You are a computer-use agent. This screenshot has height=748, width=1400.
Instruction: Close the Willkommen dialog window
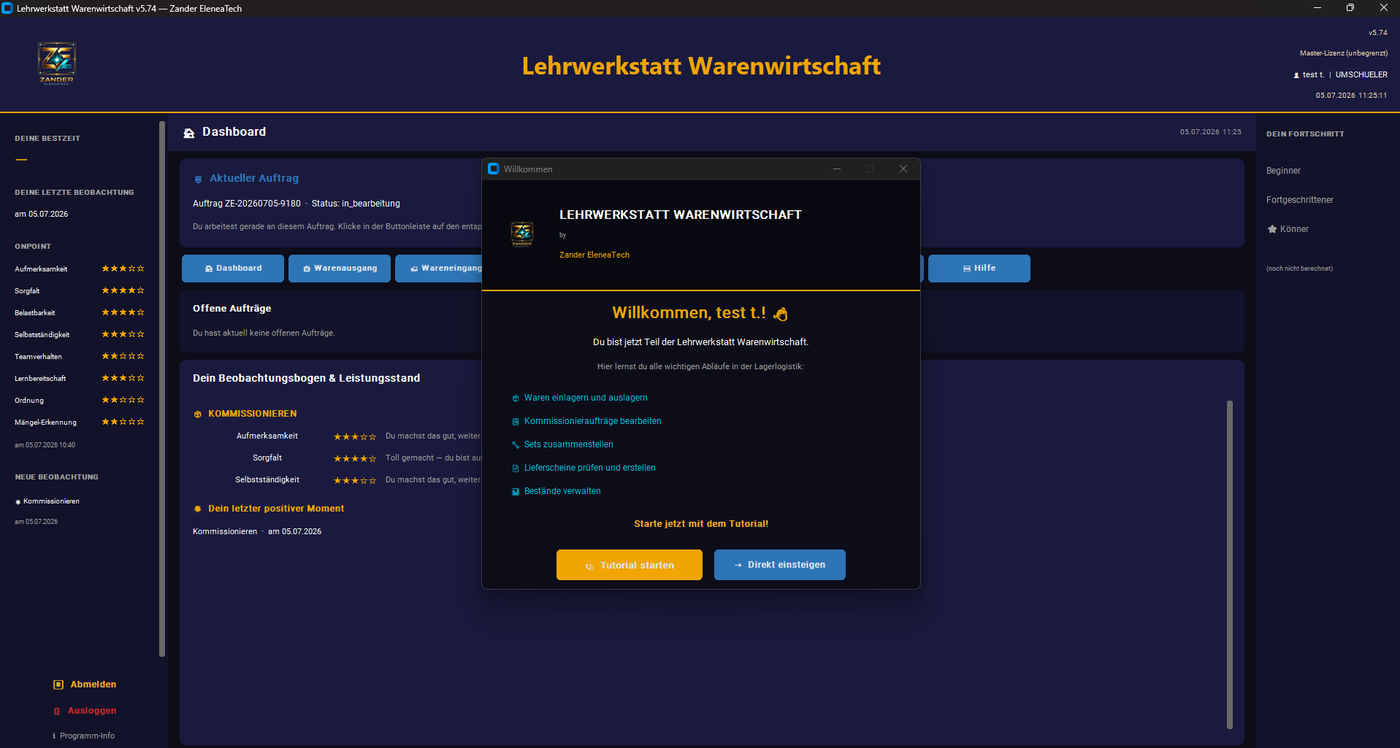click(903, 169)
